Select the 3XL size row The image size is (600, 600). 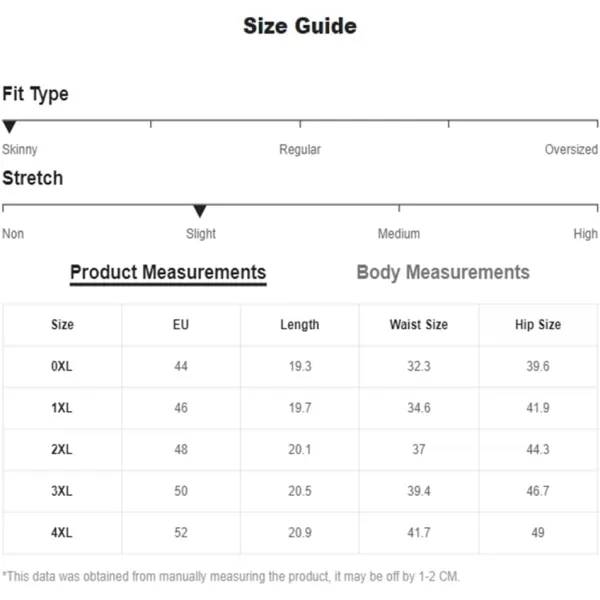[x=300, y=491]
